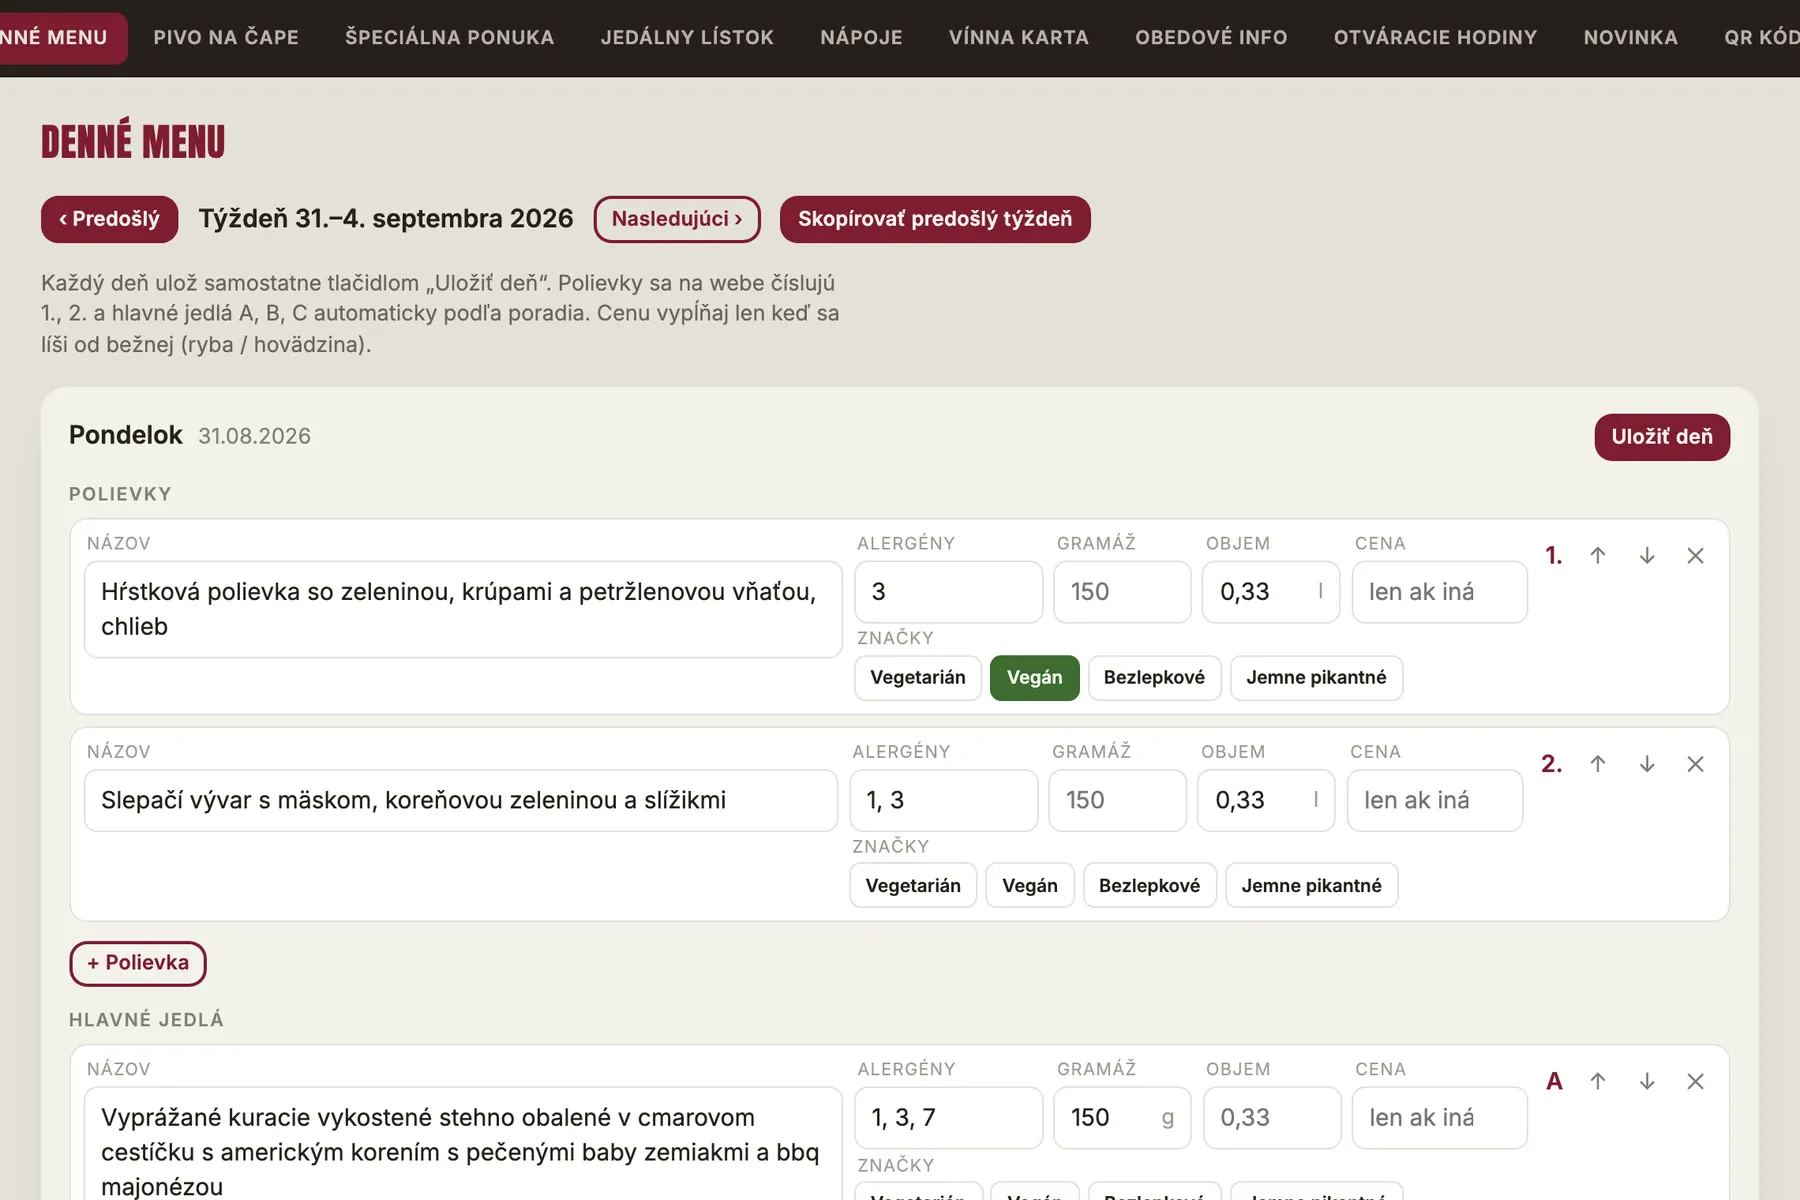Delete soup 2 with X icon

pyautogui.click(x=1695, y=764)
